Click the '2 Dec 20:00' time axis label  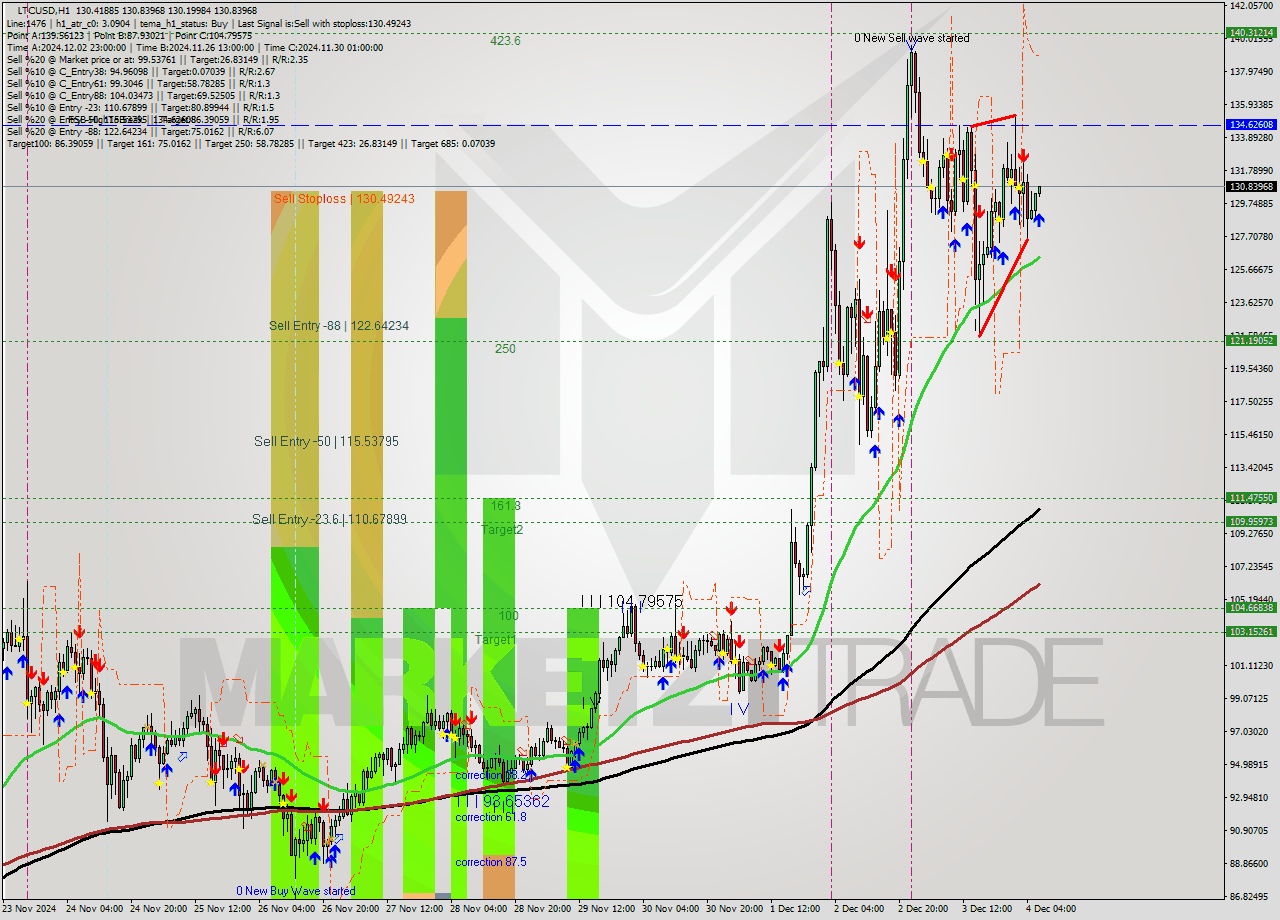tap(923, 910)
